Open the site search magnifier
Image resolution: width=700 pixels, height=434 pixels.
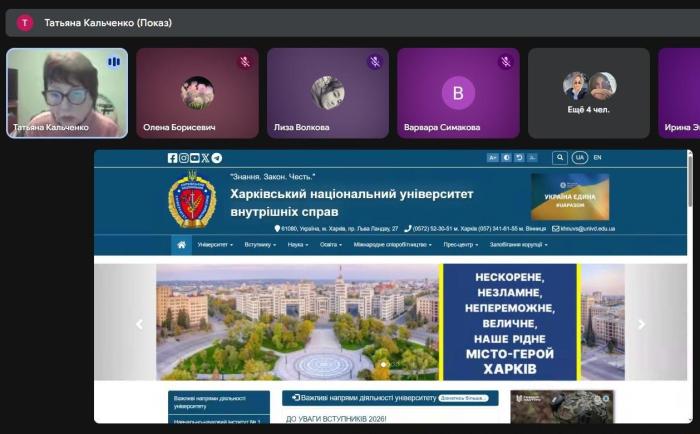pyautogui.click(x=560, y=158)
